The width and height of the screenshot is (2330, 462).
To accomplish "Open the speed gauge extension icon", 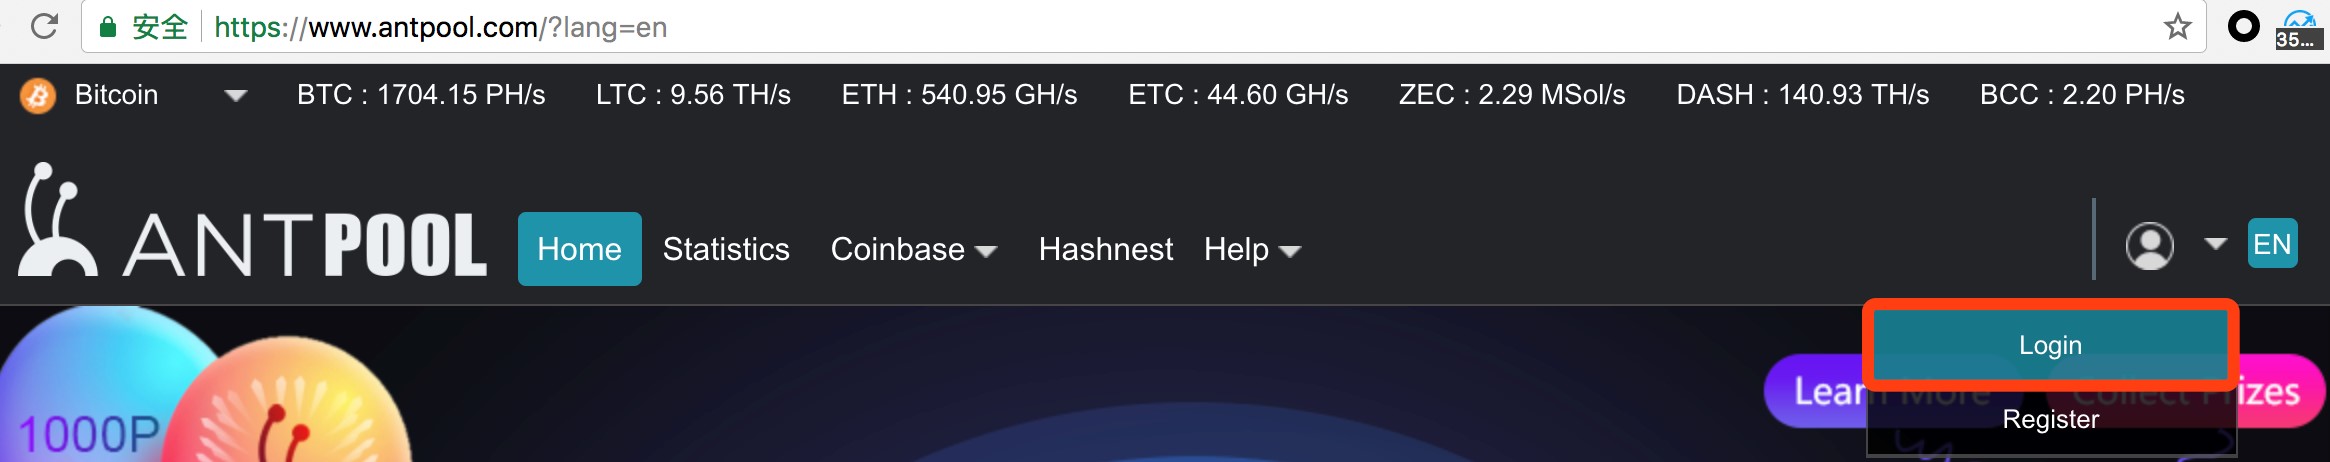I will point(2298,29).
